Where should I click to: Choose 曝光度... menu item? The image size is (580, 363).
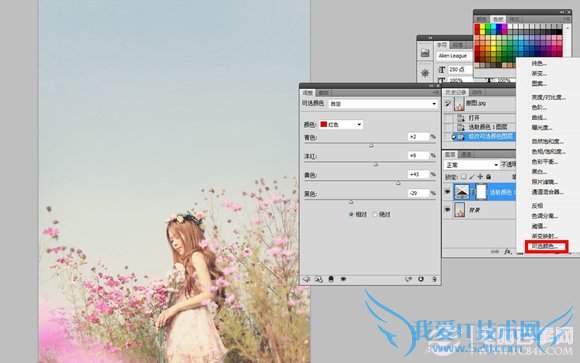click(542, 128)
